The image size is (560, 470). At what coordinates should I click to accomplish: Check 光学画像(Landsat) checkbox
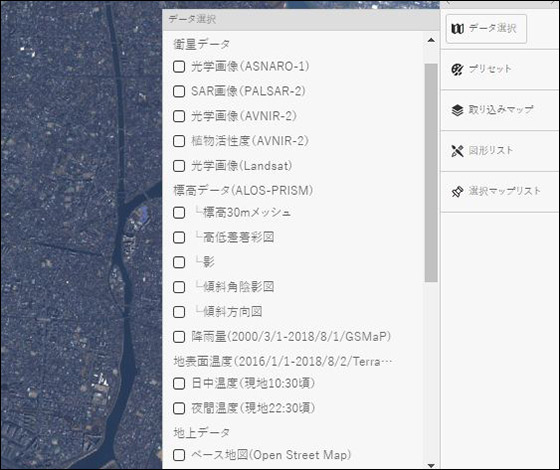click(x=179, y=166)
